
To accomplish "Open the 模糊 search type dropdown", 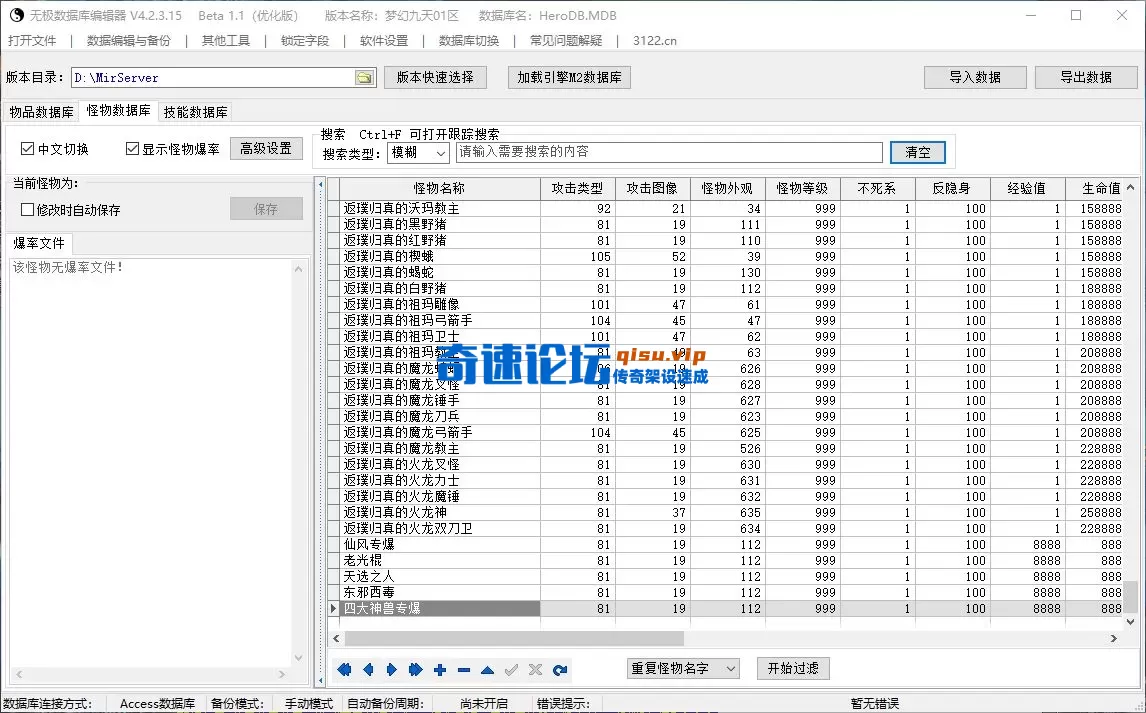I will pos(436,153).
